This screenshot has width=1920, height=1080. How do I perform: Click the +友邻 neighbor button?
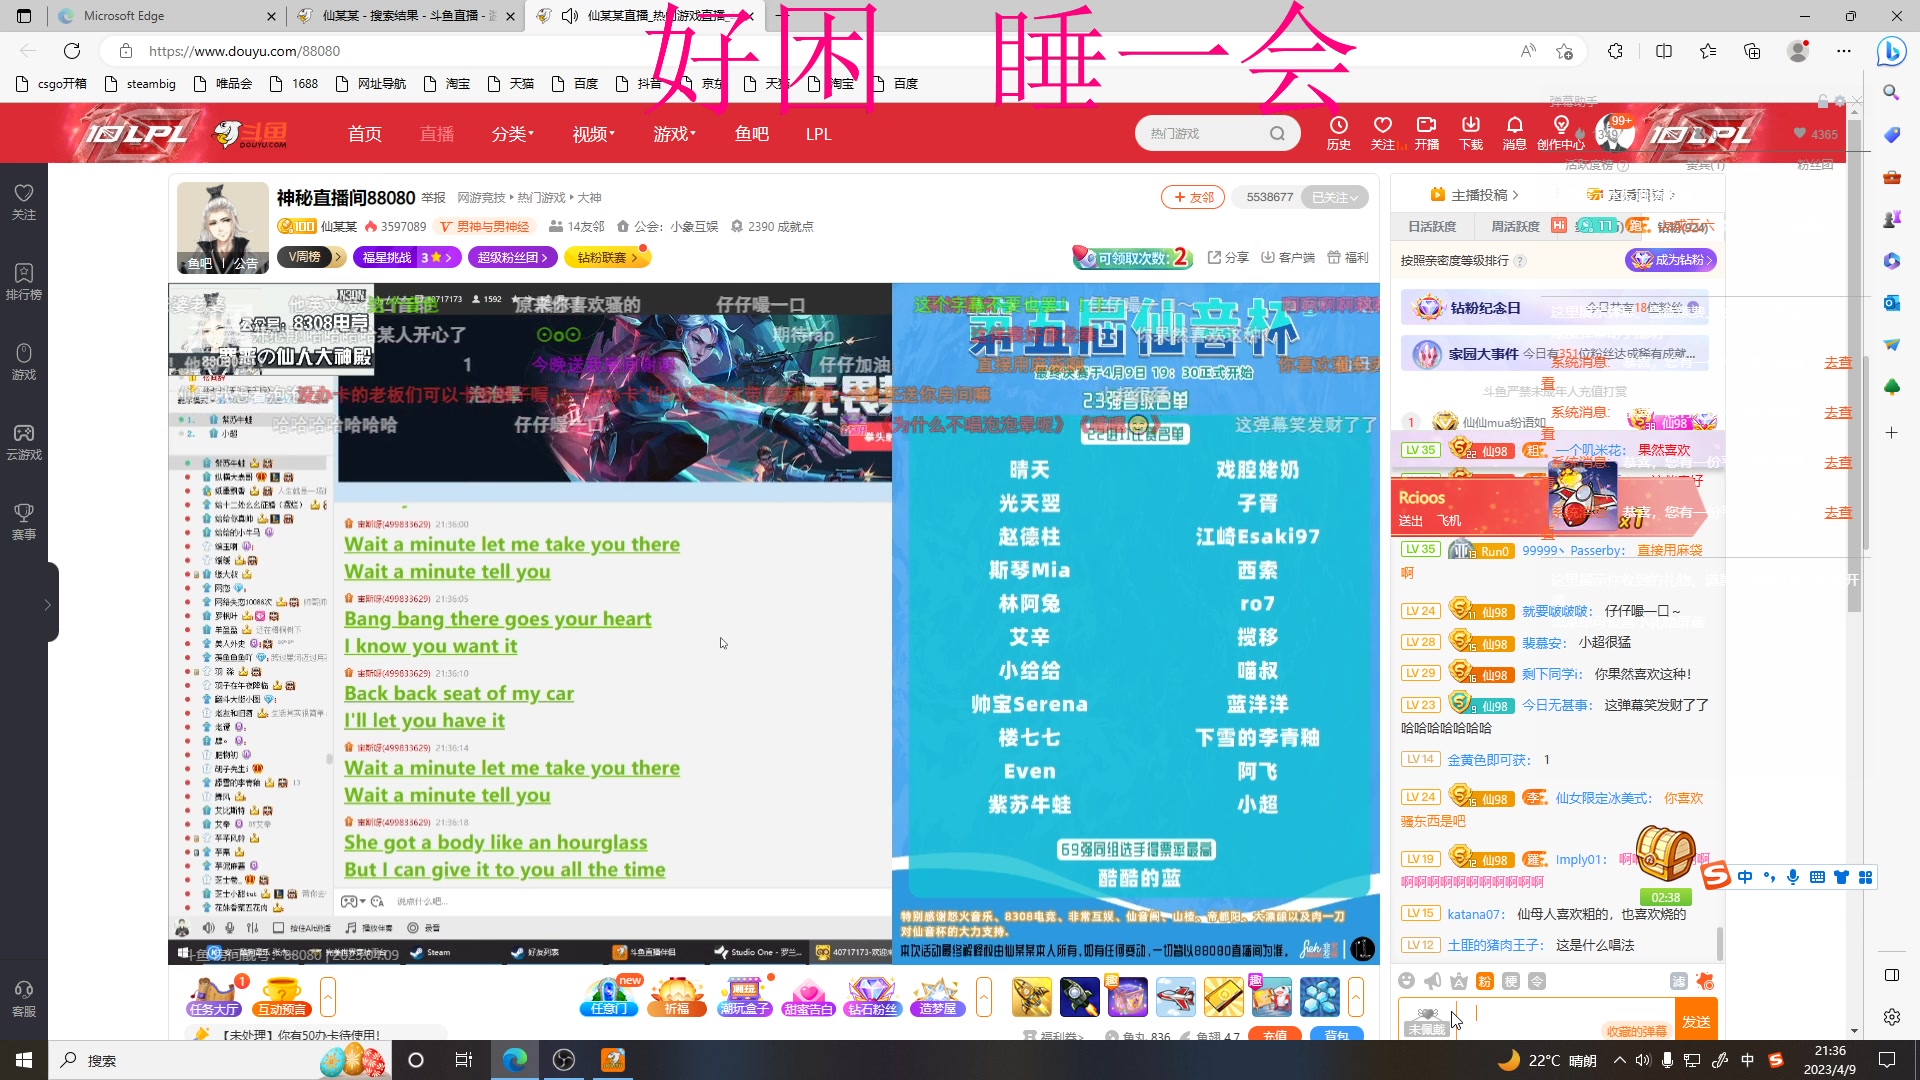pos(1193,197)
